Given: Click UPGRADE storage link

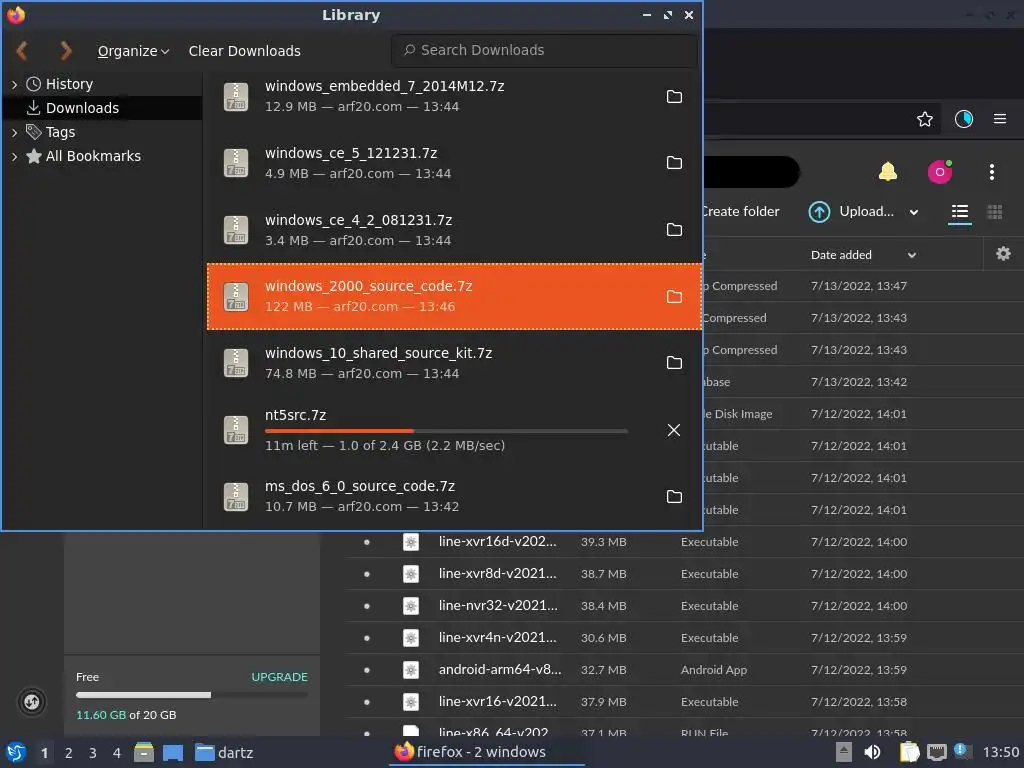Looking at the screenshot, I should [279, 677].
